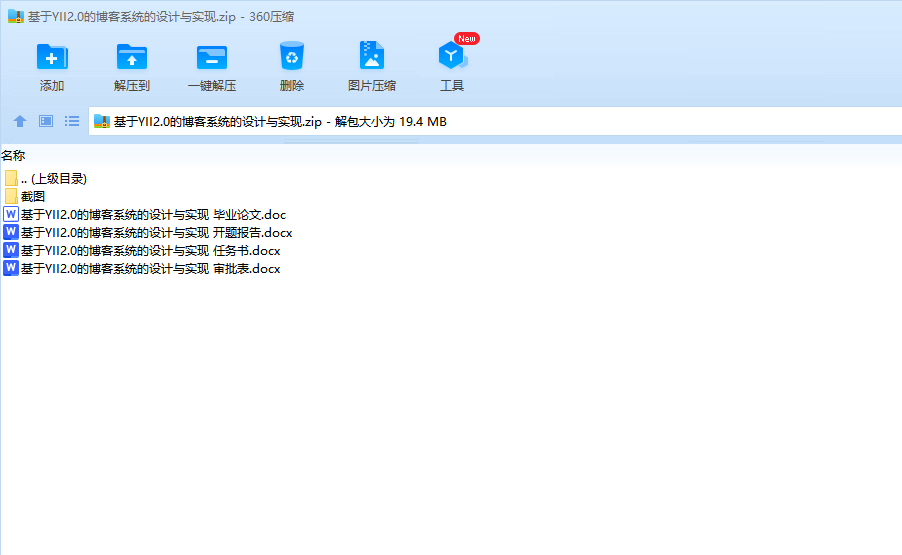
Task: Click the Word icon of 任务书.docx
Action: (x=11, y=250)
